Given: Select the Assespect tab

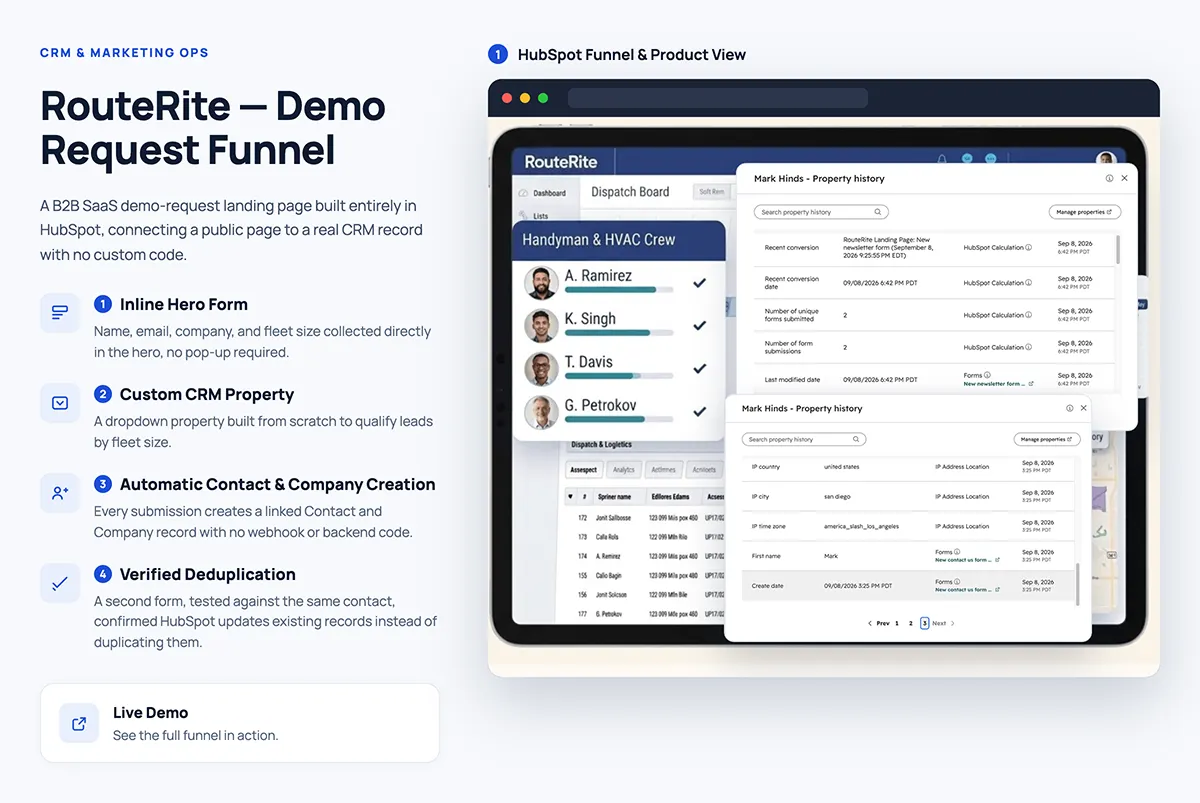Looking at the screenshot, I should click(583, 469).
